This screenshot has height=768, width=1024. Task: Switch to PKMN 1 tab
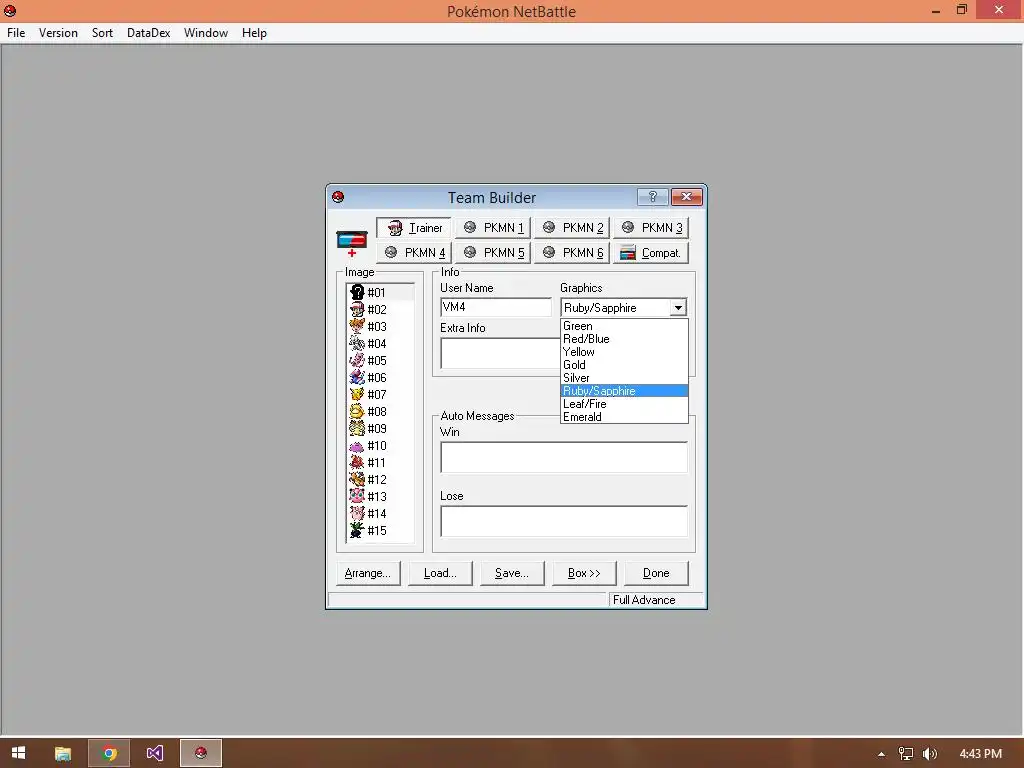point(493,228)
